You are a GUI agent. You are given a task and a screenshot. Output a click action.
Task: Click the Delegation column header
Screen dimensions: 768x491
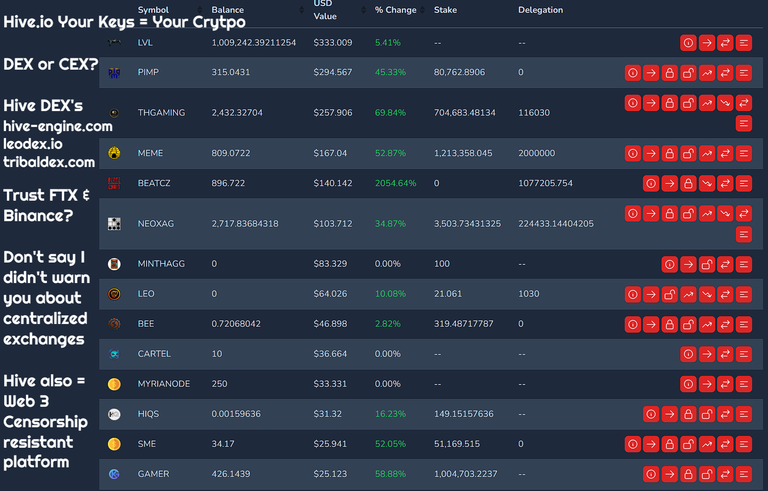[541, 10]
